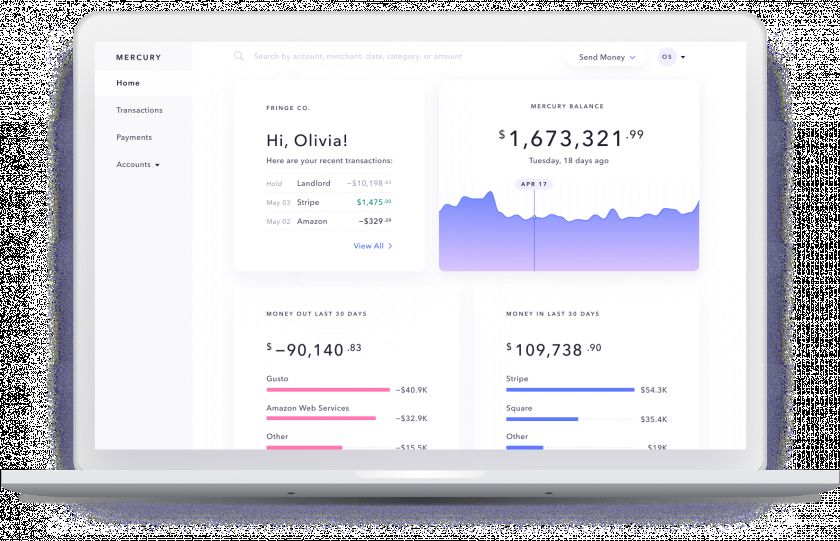The image size is (840, 541).
Task: Click the MONEY IN LAST 30 DAYS heading
Action: point(553,314)
